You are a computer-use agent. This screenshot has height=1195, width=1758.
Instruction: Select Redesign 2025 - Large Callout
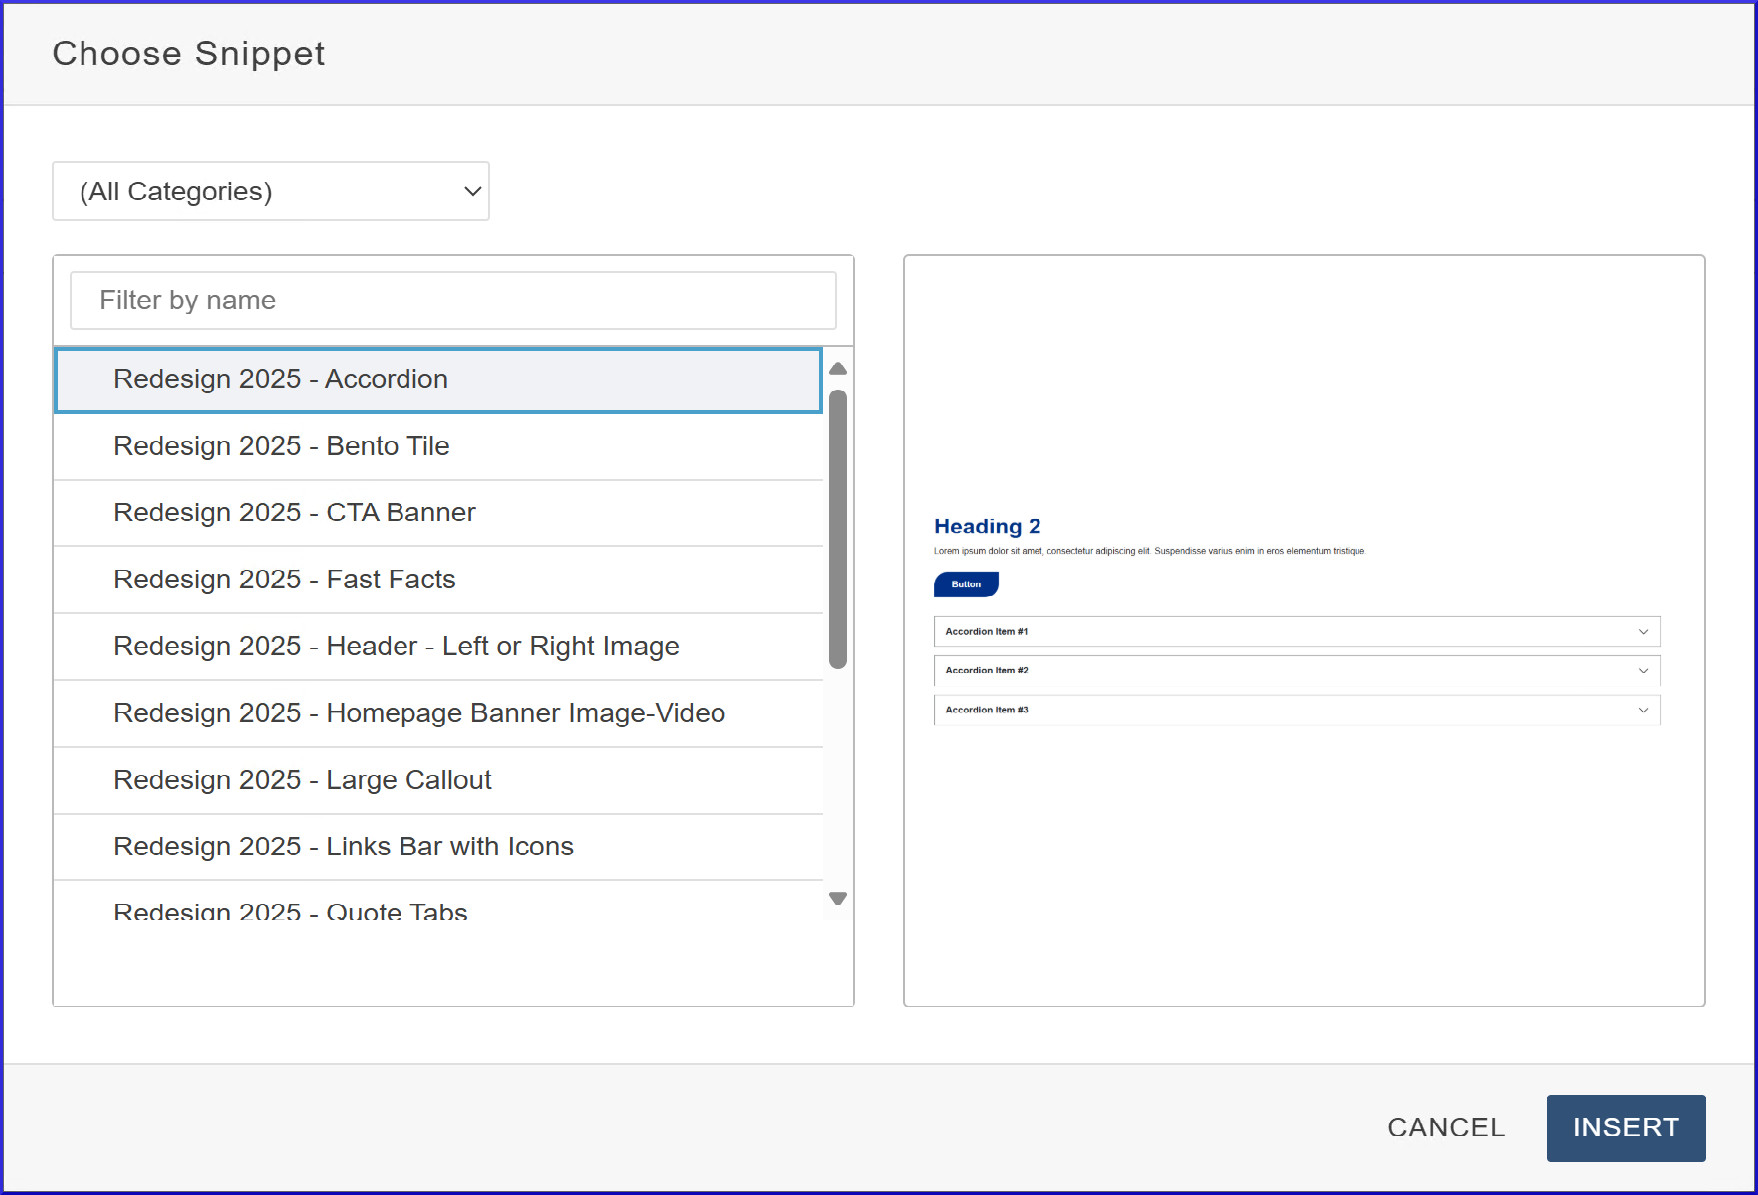coord(438,780)
